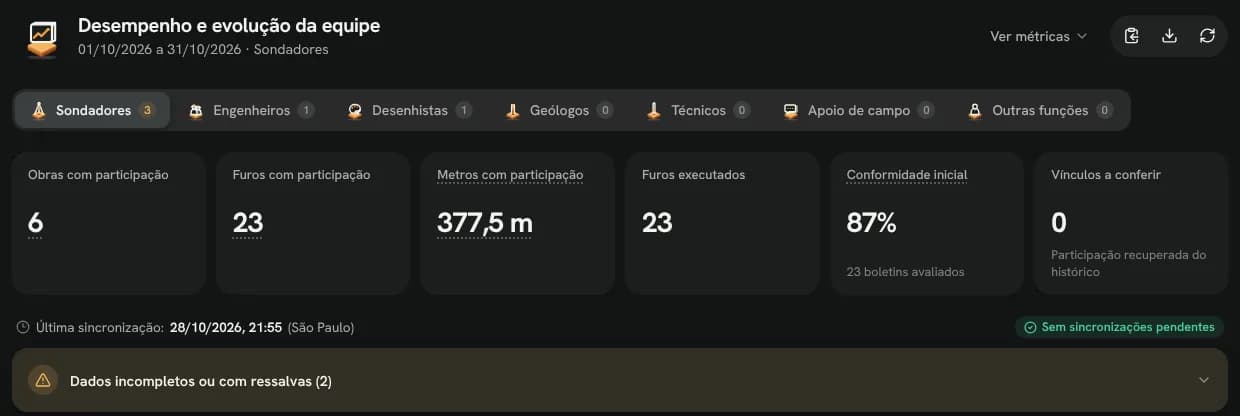The height and width of the screenshot is (416, 1240).
Task: Expand the Dados incompletos ou com ressalvas chevron
Action: (1204, 380)
